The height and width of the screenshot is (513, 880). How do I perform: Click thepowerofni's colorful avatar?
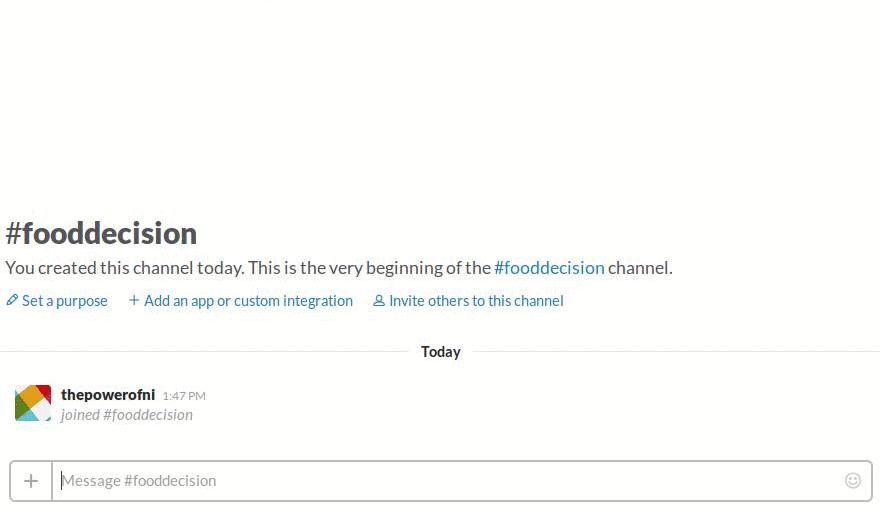[33, 403]
